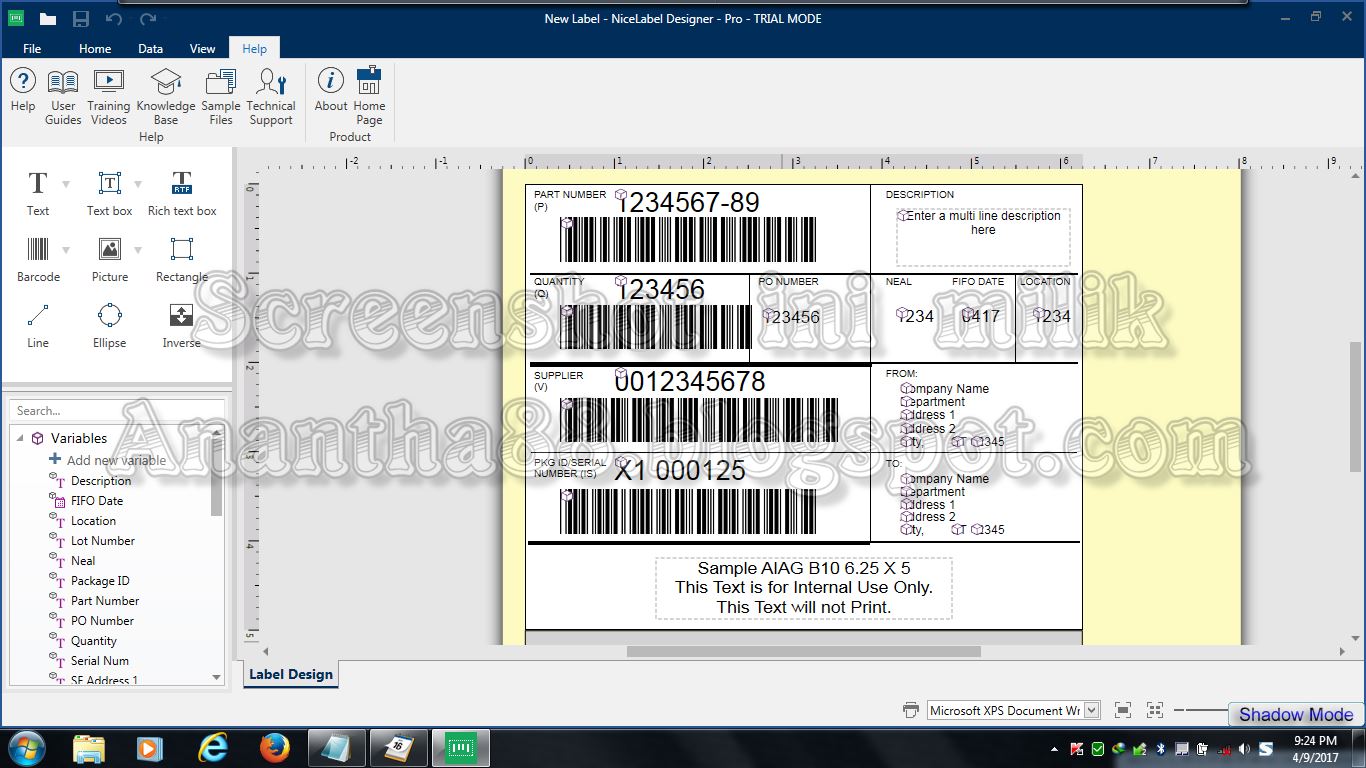The width and height of the screenshot is (1366, 768).
Task: Click Add new variable
Action: 107,460
